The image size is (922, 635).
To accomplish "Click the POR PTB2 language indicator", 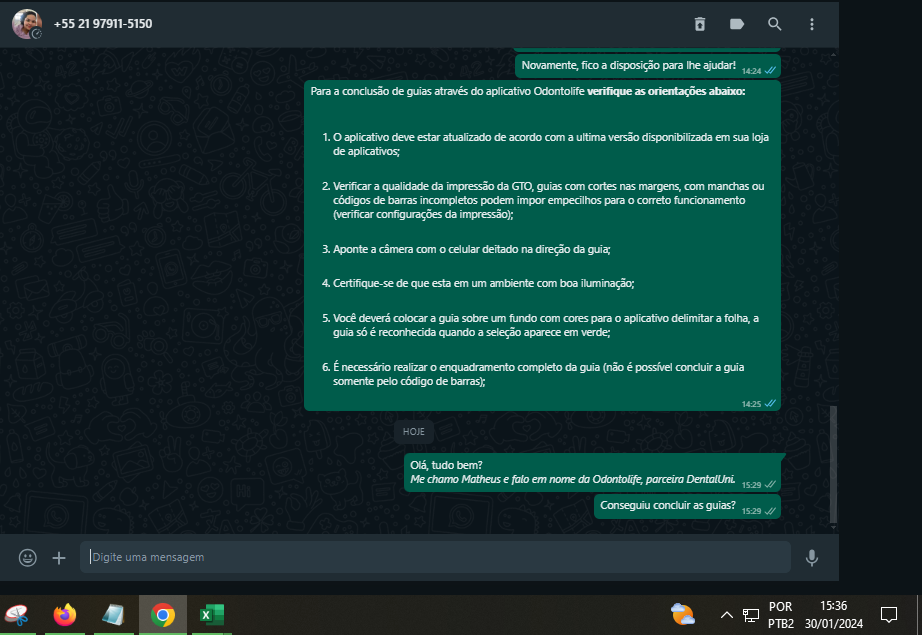I will click(x=781, y=615).
